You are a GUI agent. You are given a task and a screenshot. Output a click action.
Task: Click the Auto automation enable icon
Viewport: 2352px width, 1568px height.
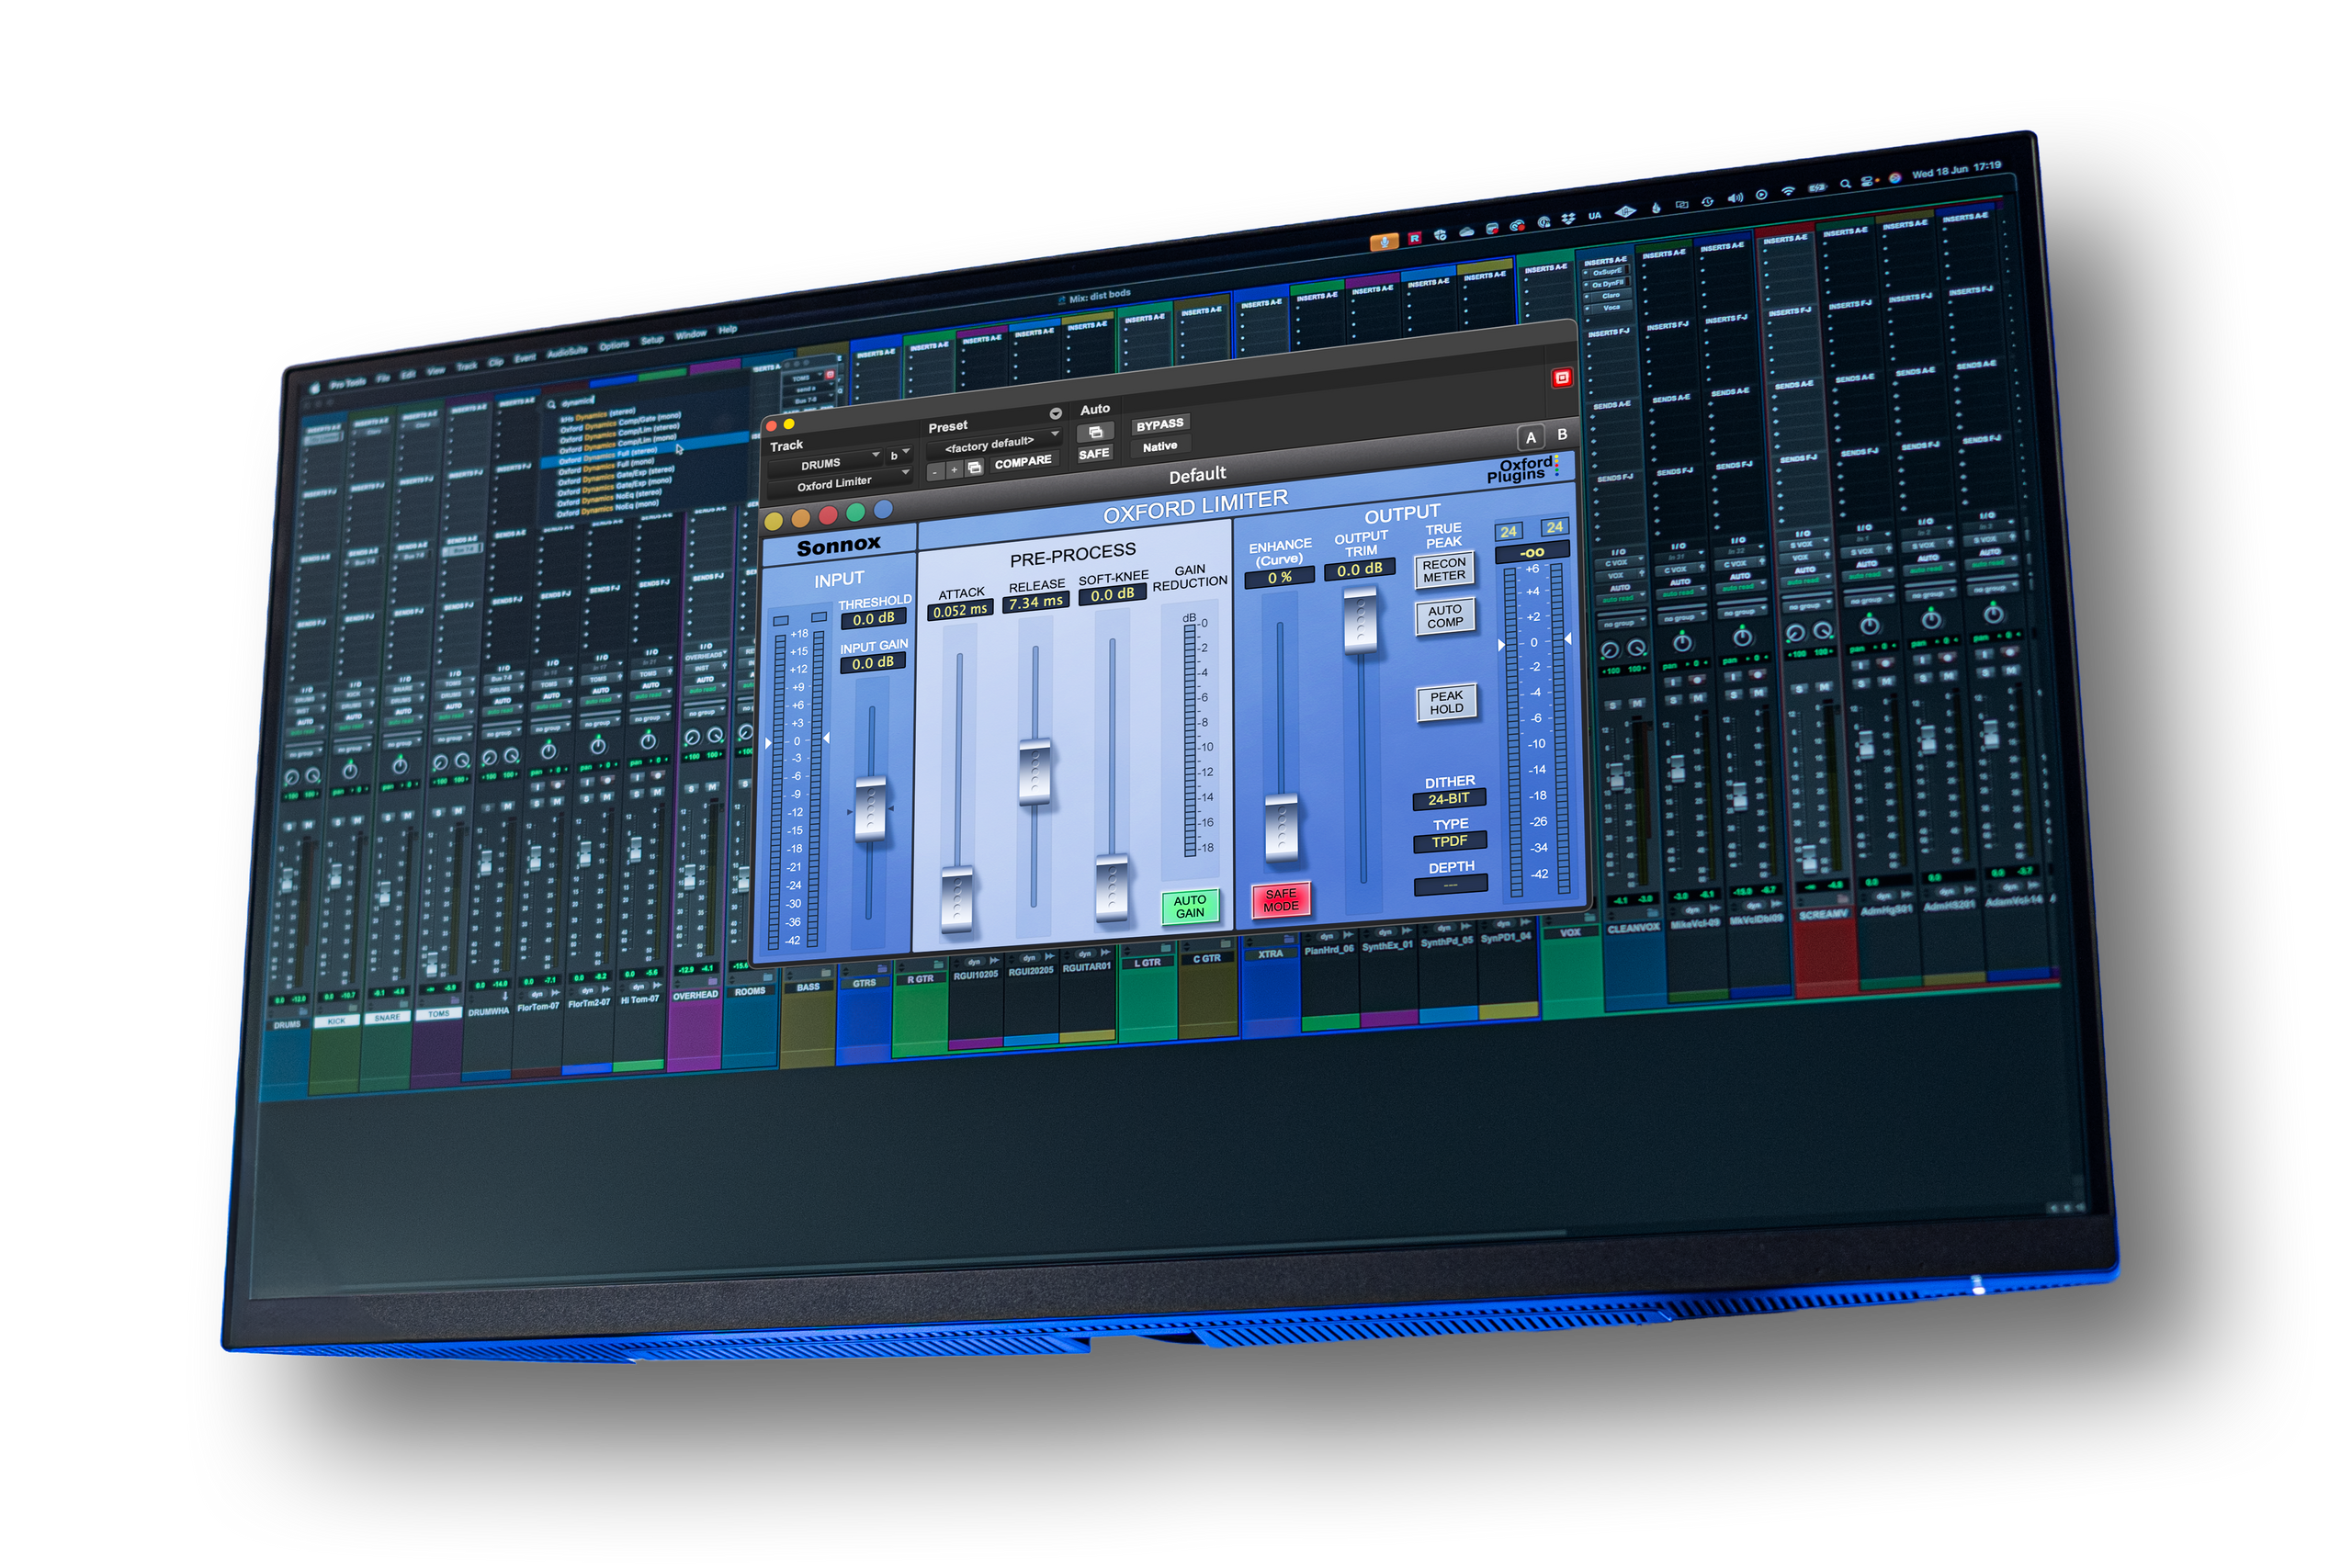(x=1095, y=432)
